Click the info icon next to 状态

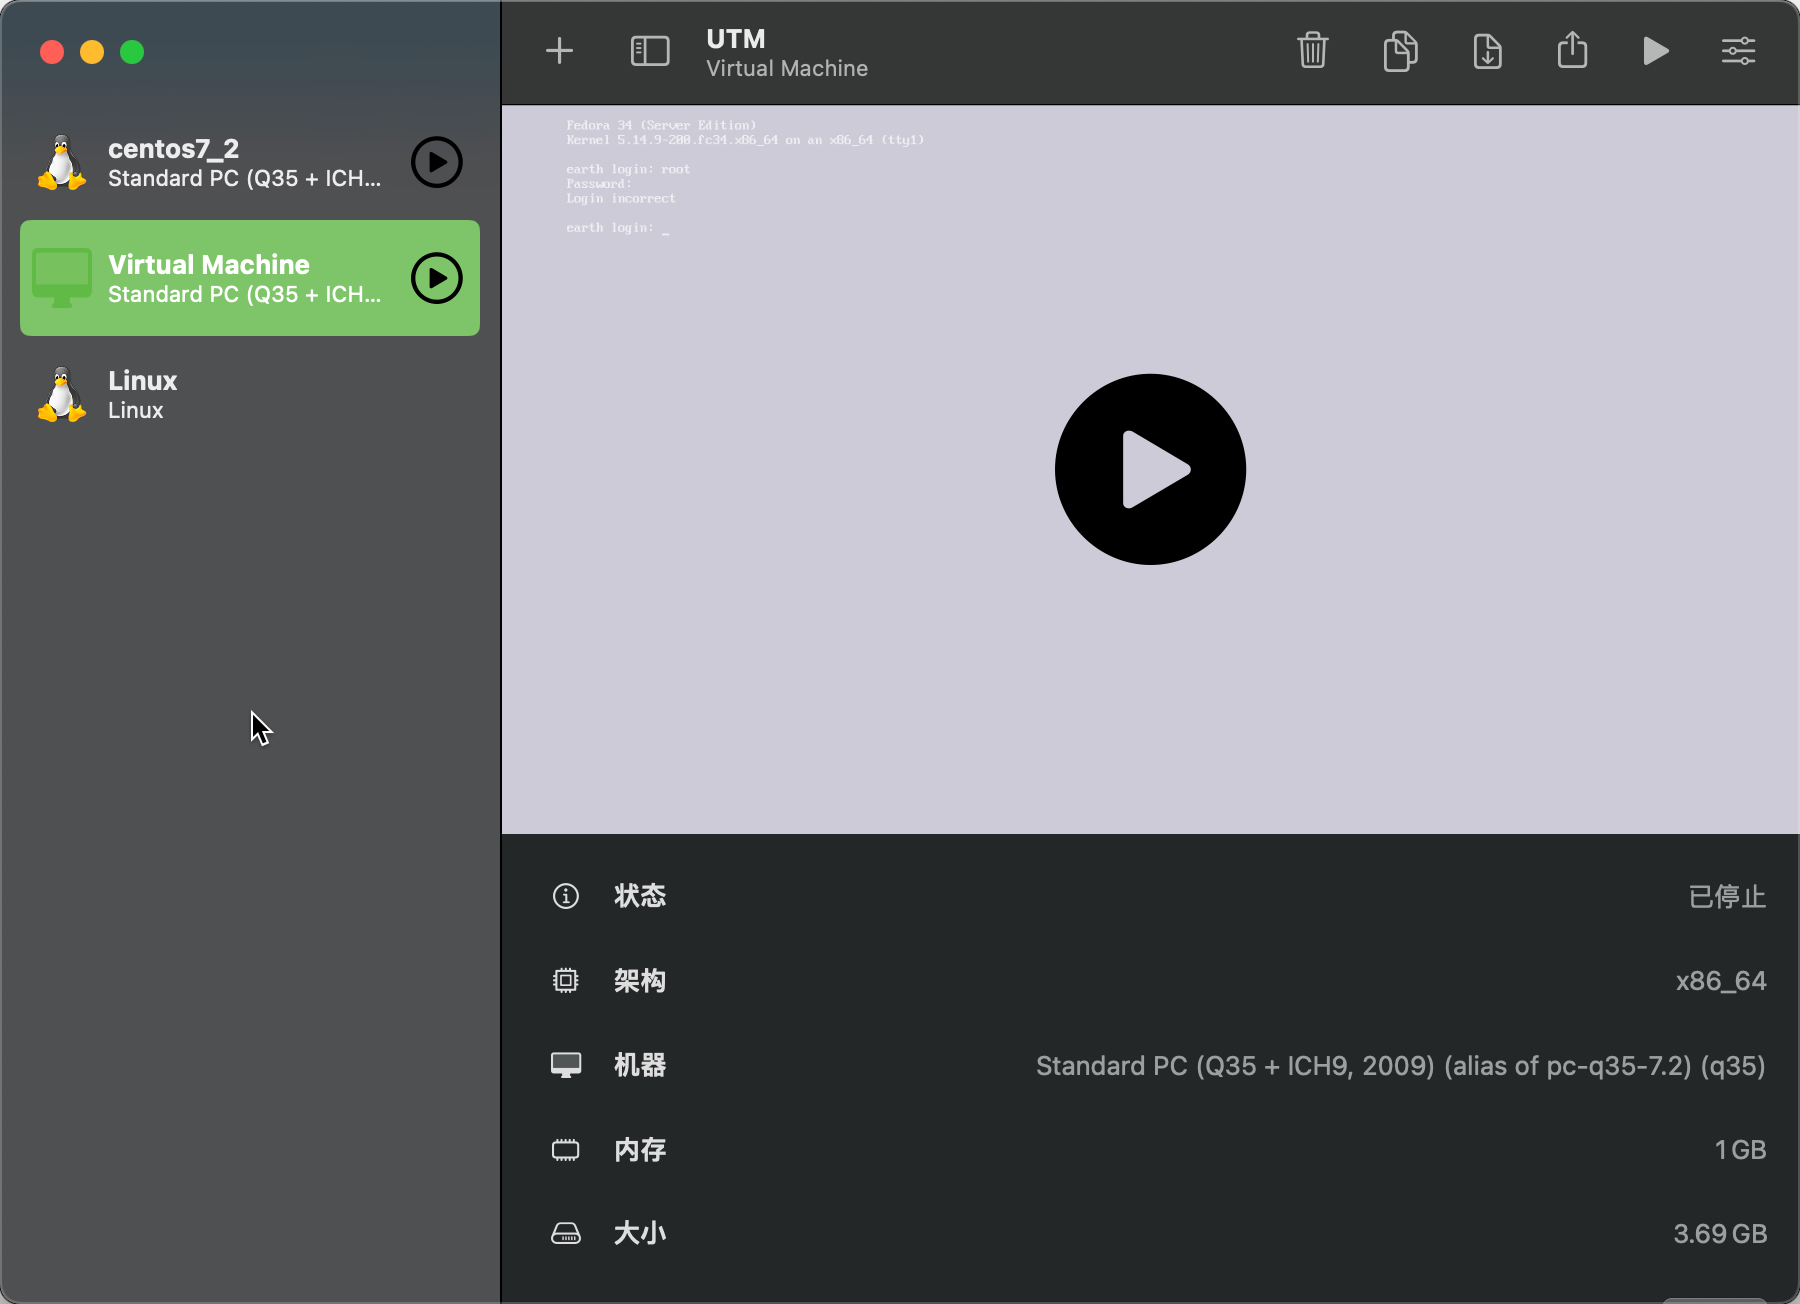(566, 896)
